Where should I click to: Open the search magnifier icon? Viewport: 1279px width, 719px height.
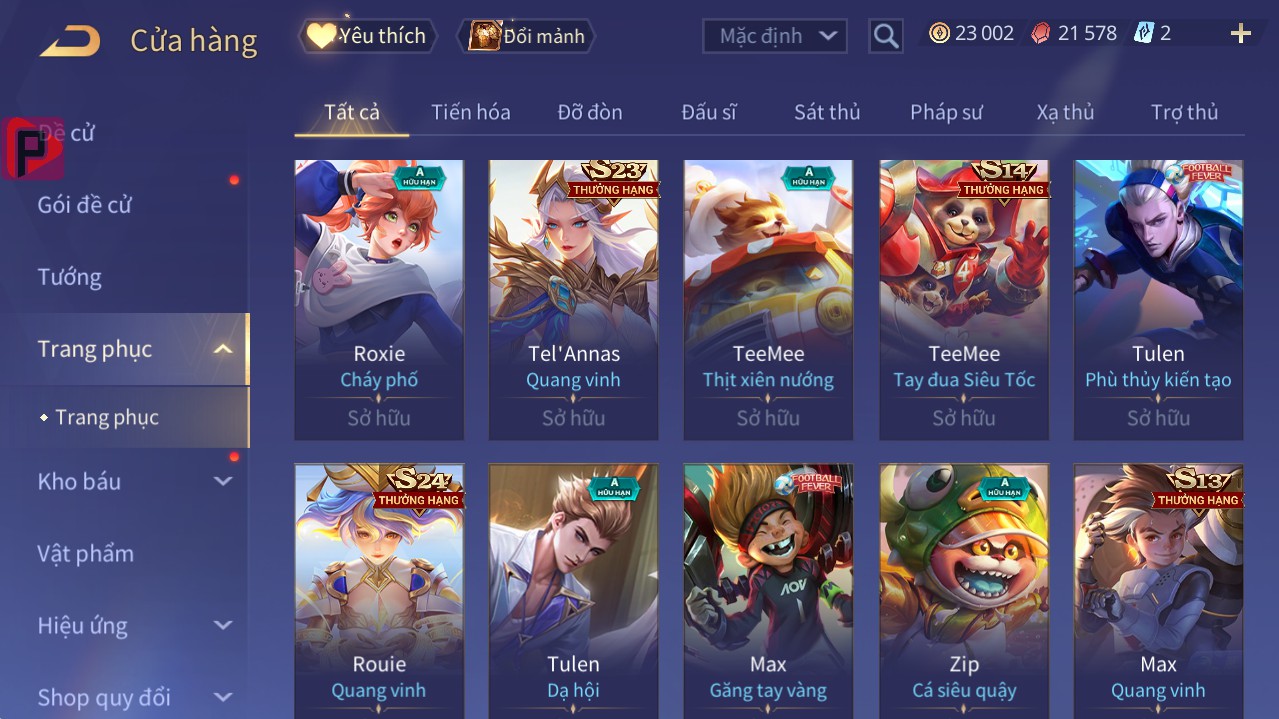(885, 36)
